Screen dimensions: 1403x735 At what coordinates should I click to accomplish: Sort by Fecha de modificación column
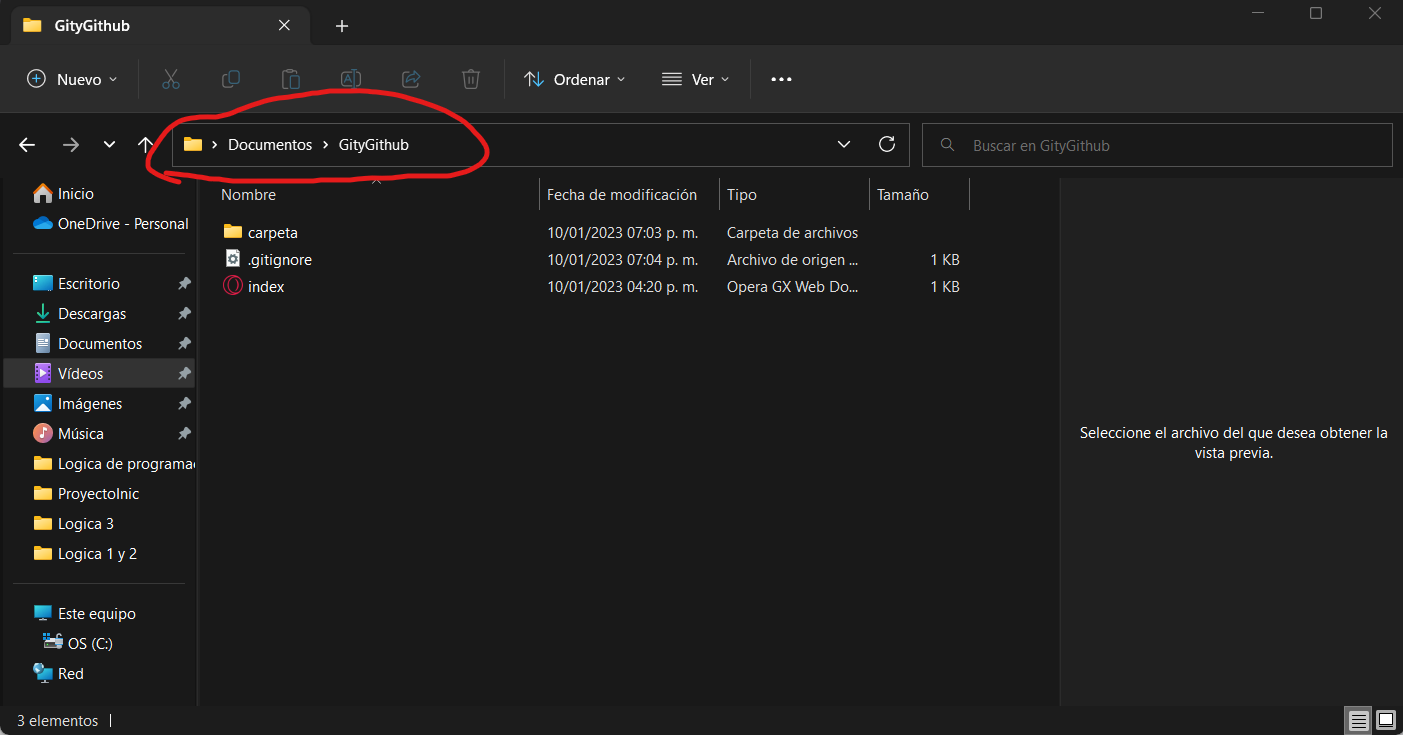coord(622,195)
